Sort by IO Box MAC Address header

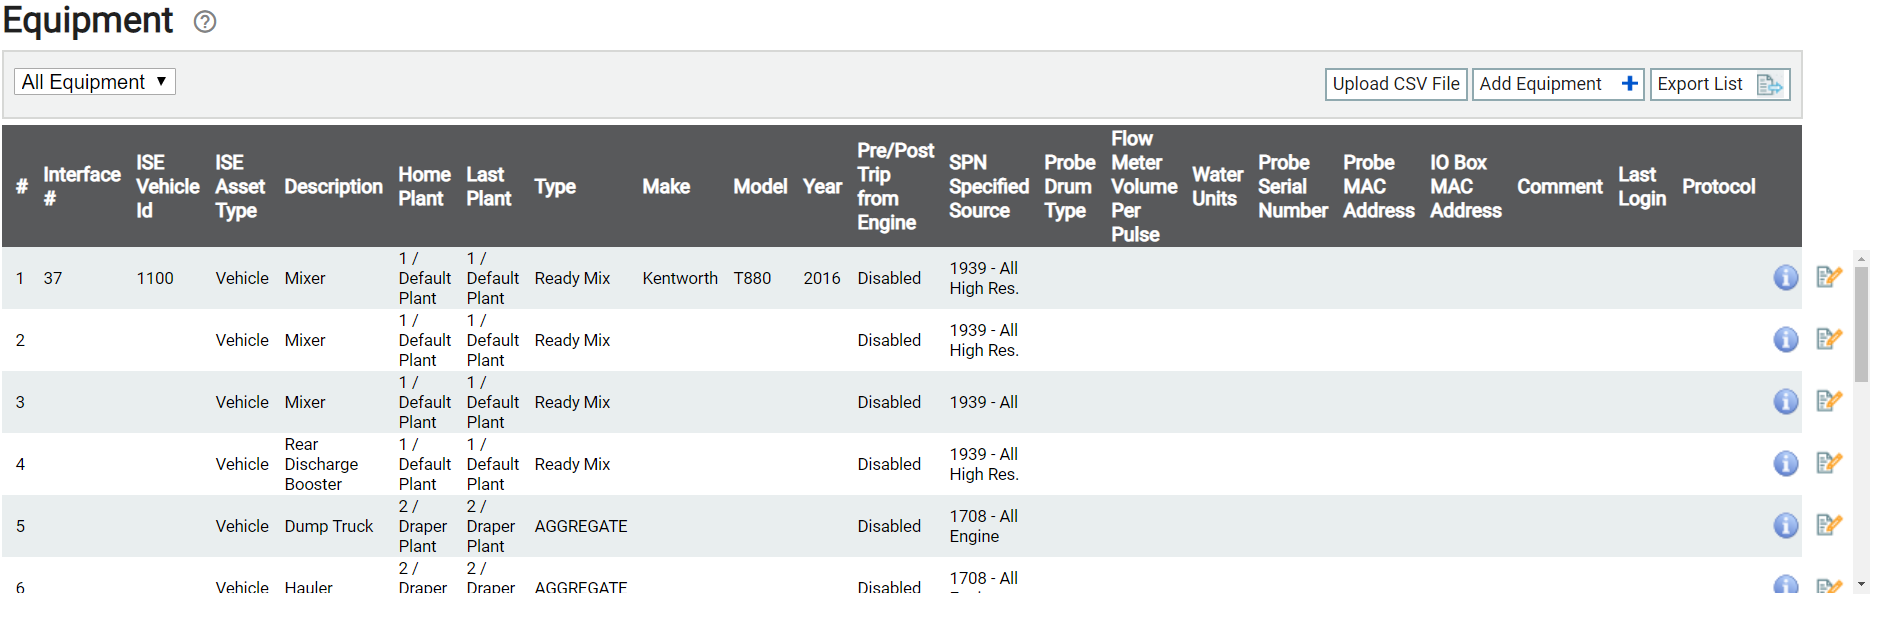pos(1466,187)
